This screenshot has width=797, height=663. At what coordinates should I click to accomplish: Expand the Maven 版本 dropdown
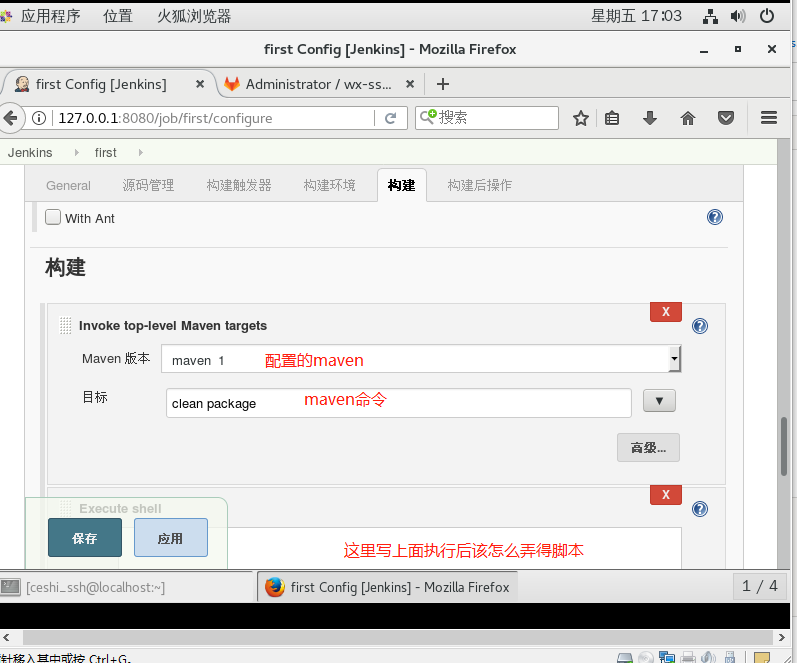pos(674,359)
